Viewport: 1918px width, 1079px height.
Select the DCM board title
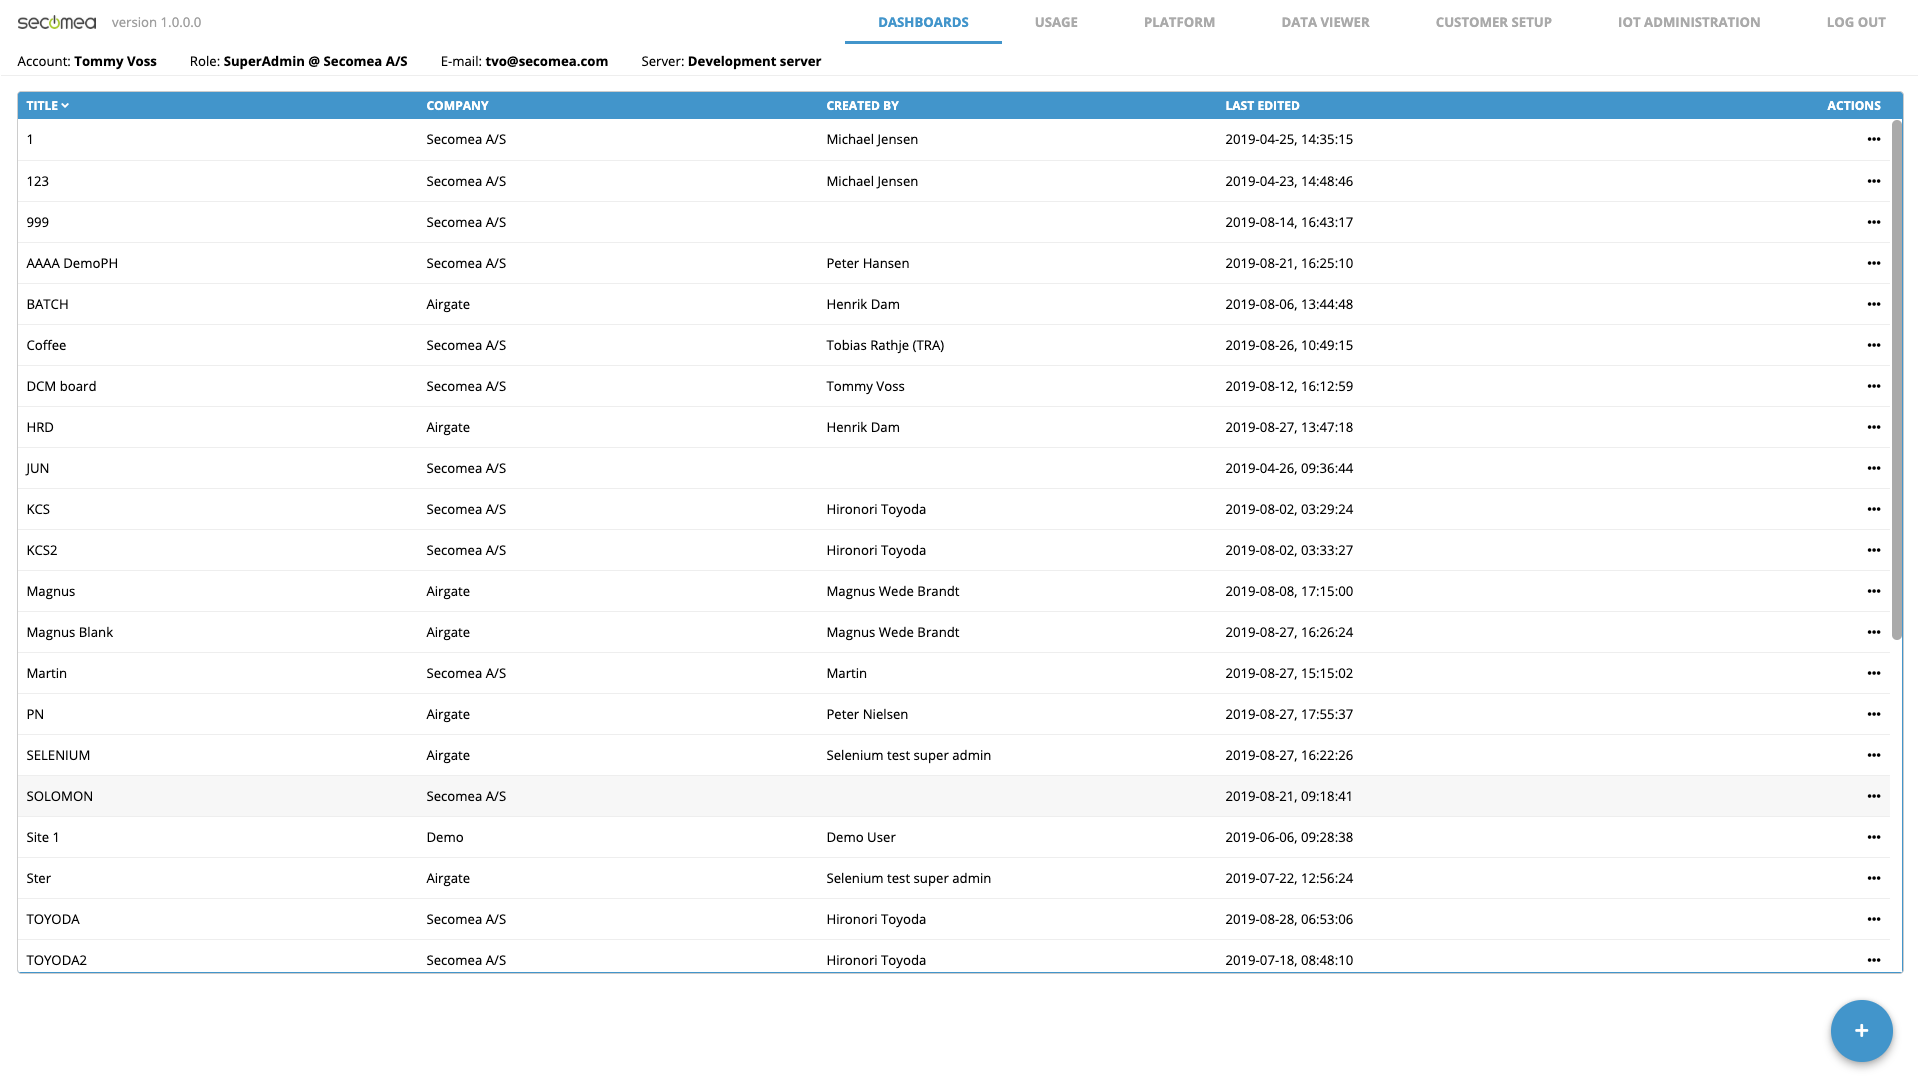pyautogui.click(x=61, y=386)
